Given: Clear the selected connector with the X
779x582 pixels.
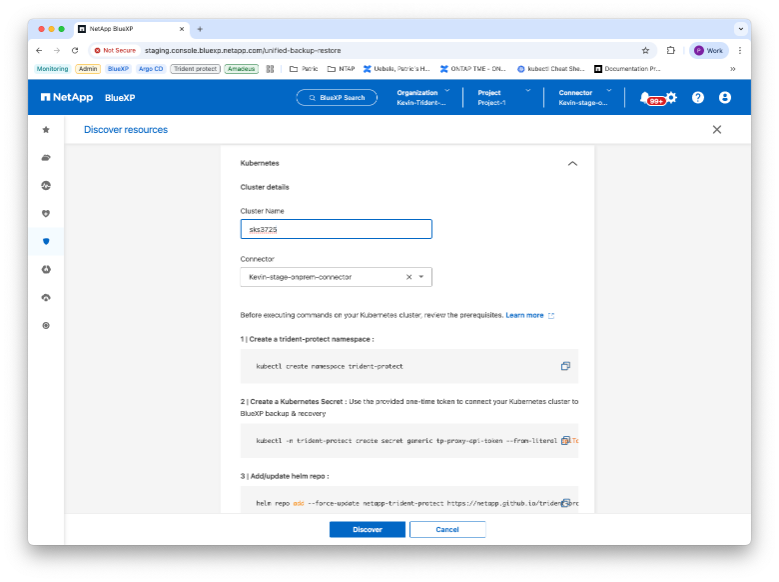Looking at the screenshot, I should coord(409,277).
